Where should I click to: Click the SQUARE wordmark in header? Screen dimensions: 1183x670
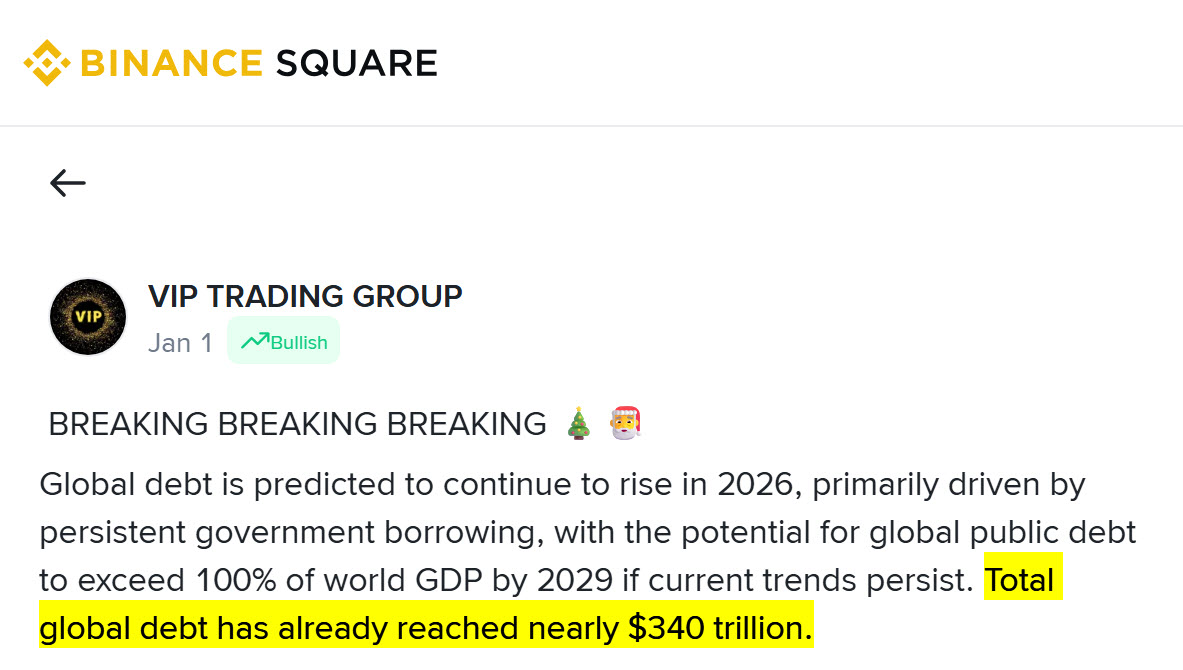pyautogui.click(x=356, y=63)
